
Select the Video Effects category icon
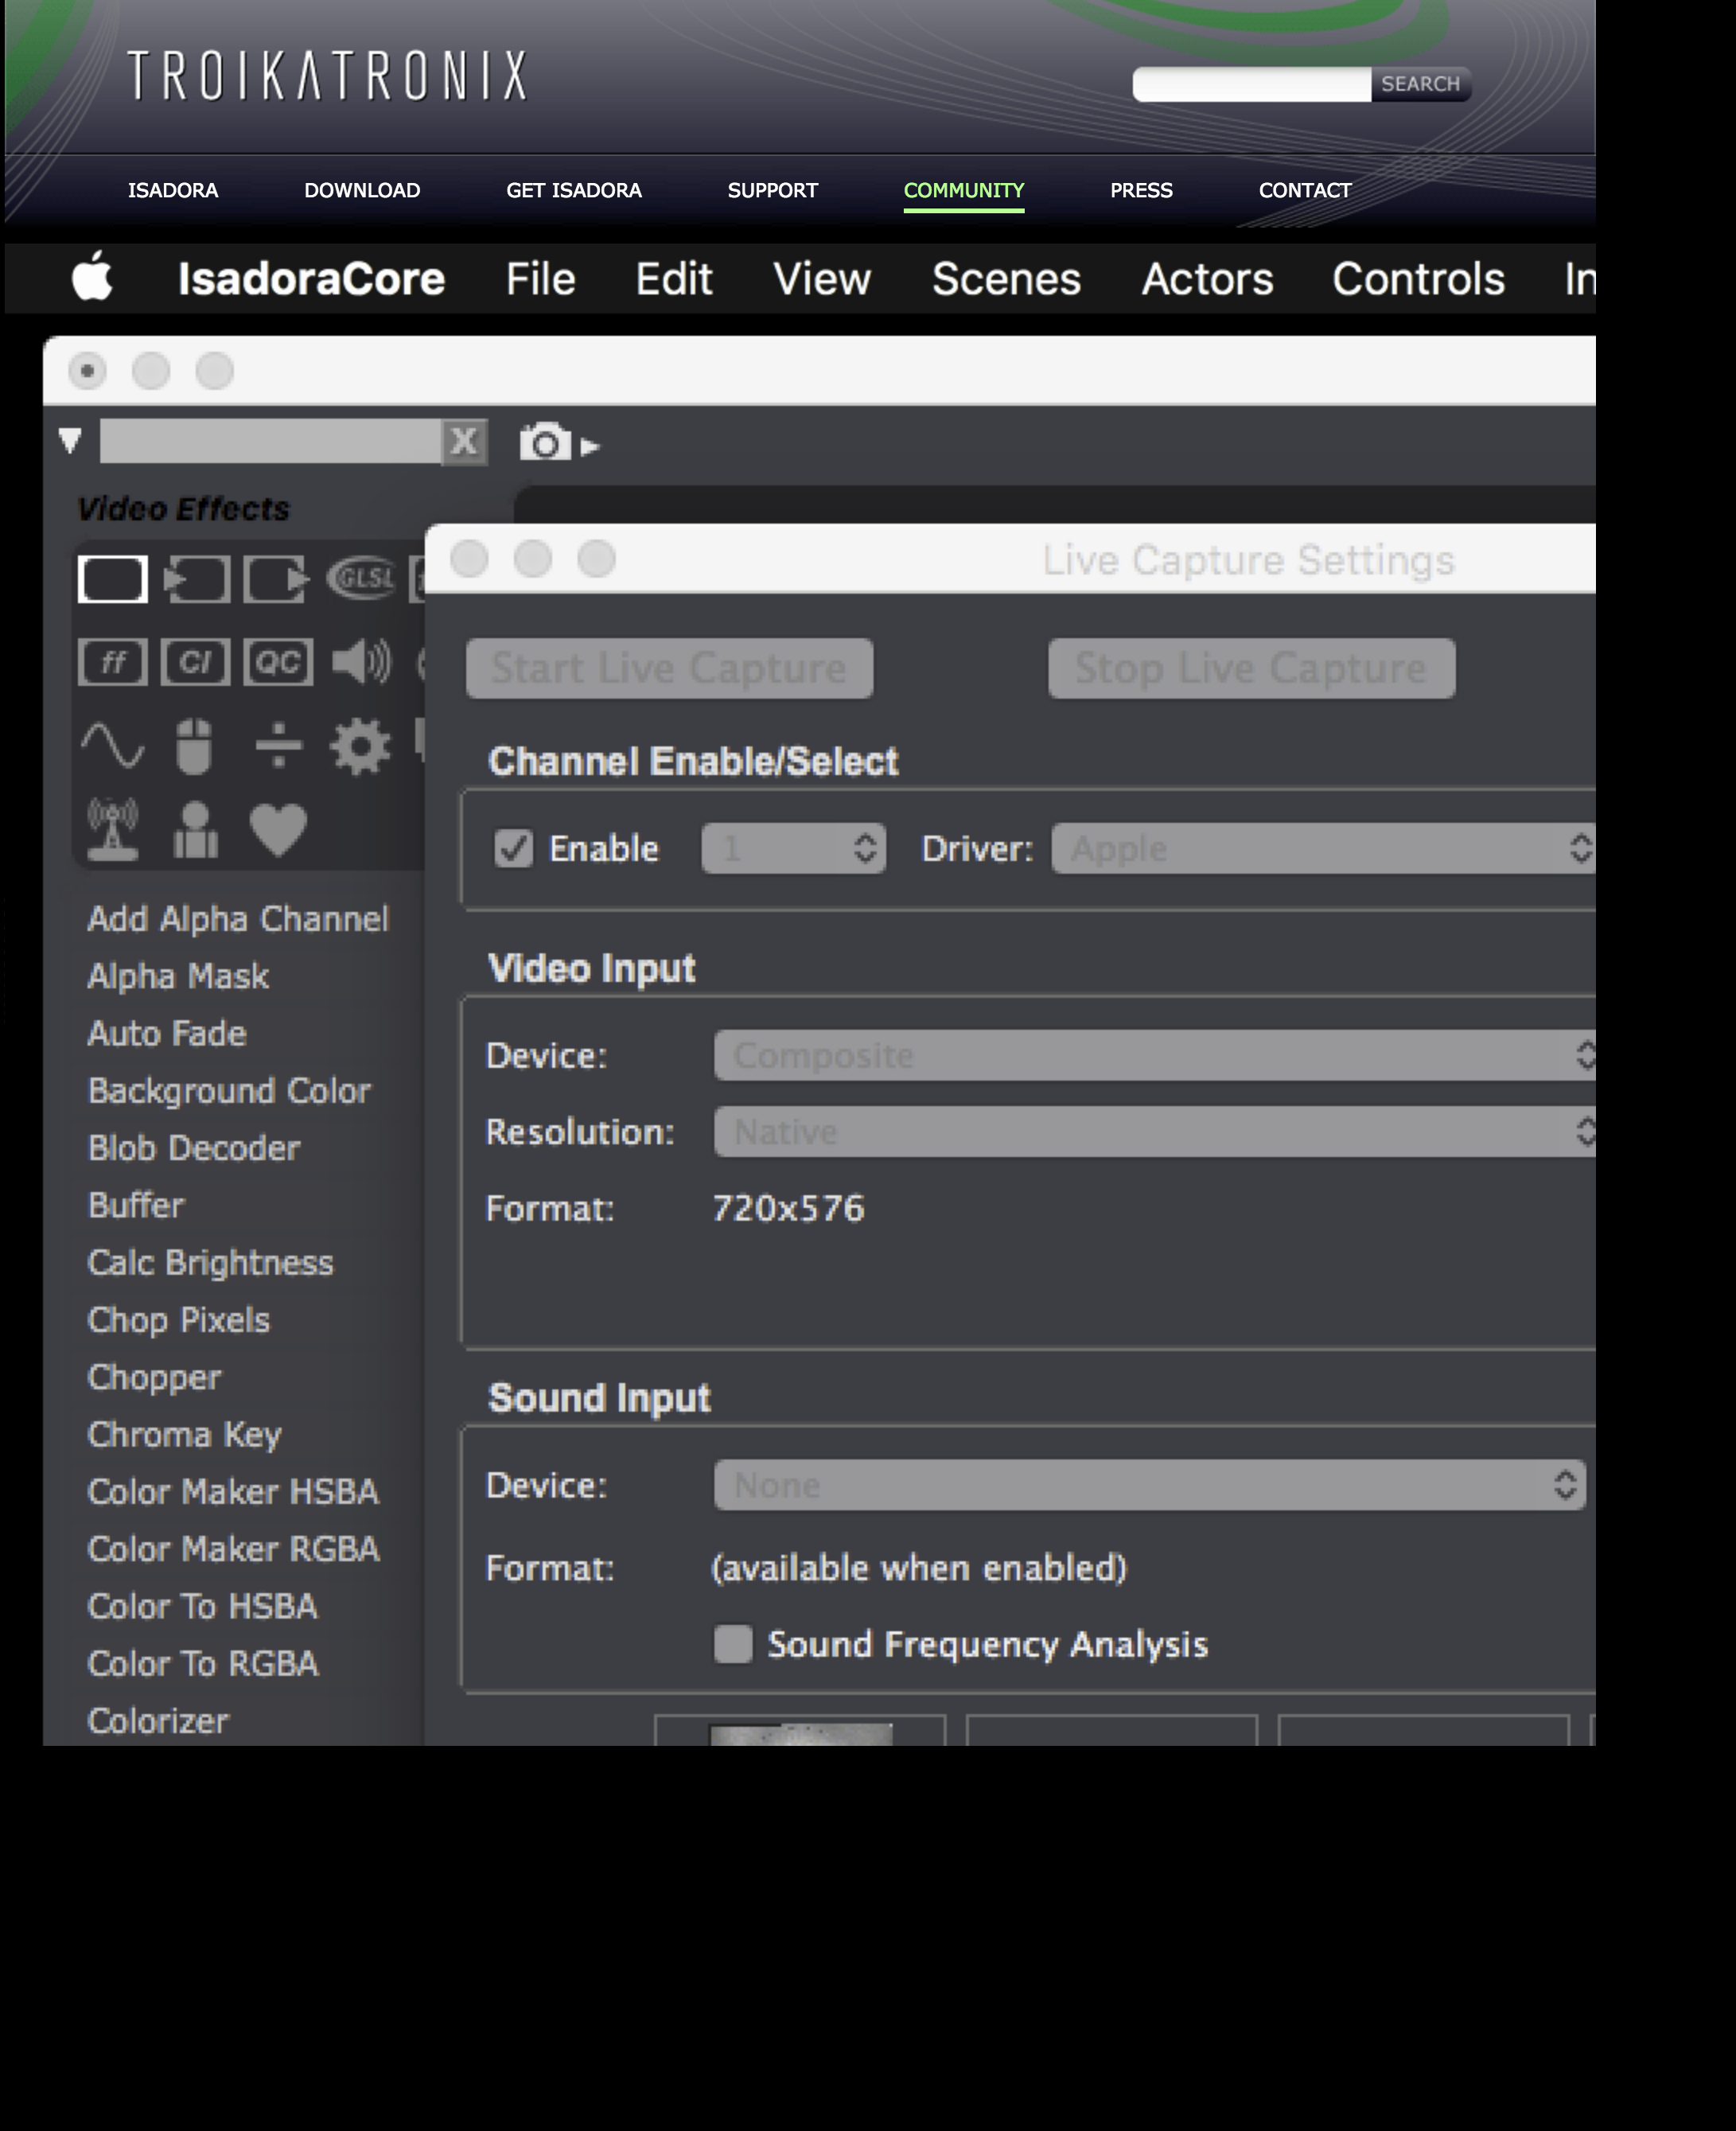pyautogui.click(x=112, y=579)
